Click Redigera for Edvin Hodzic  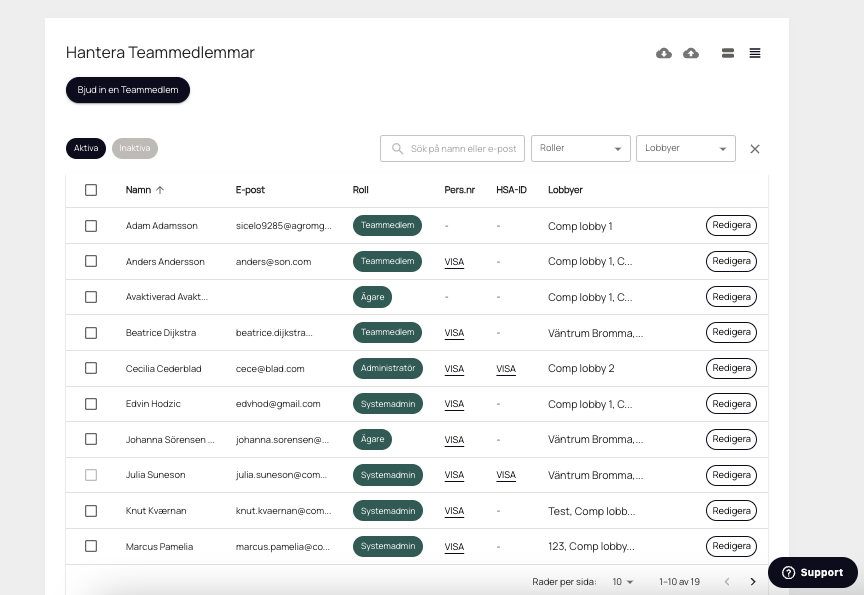731,404
